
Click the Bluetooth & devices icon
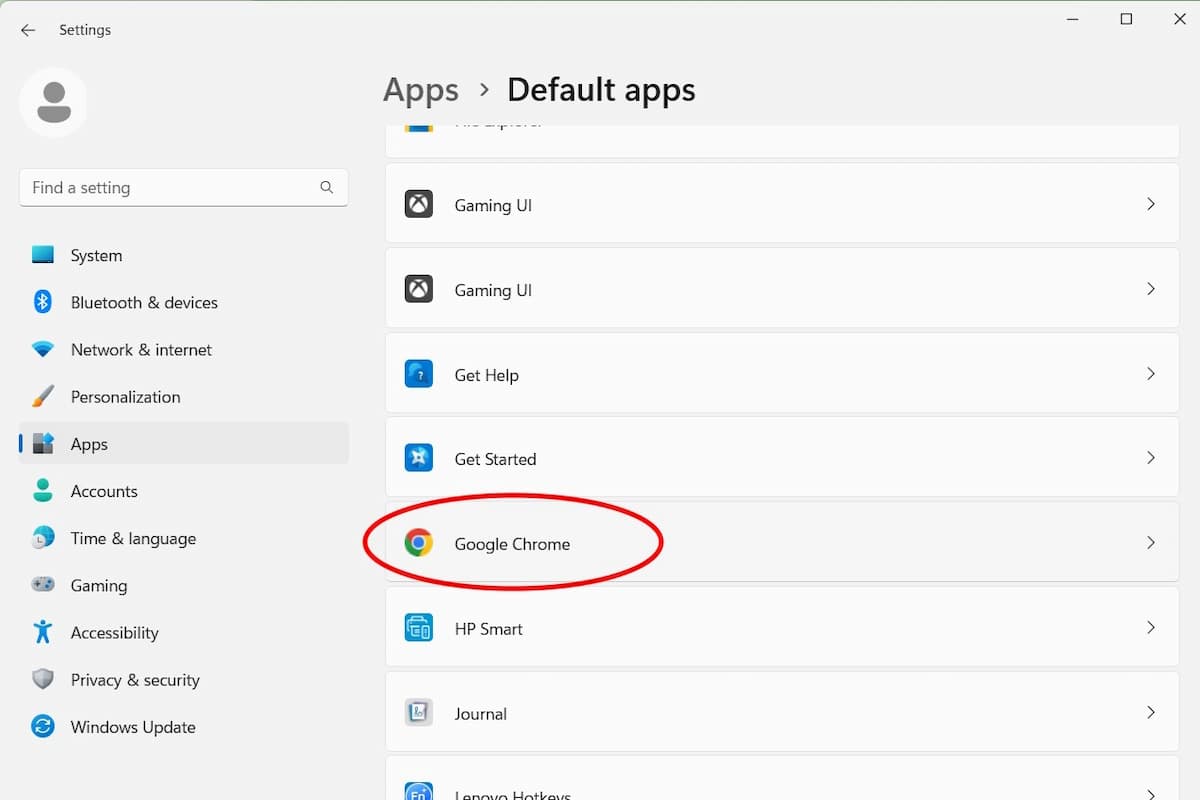click(x=43, y=302)
